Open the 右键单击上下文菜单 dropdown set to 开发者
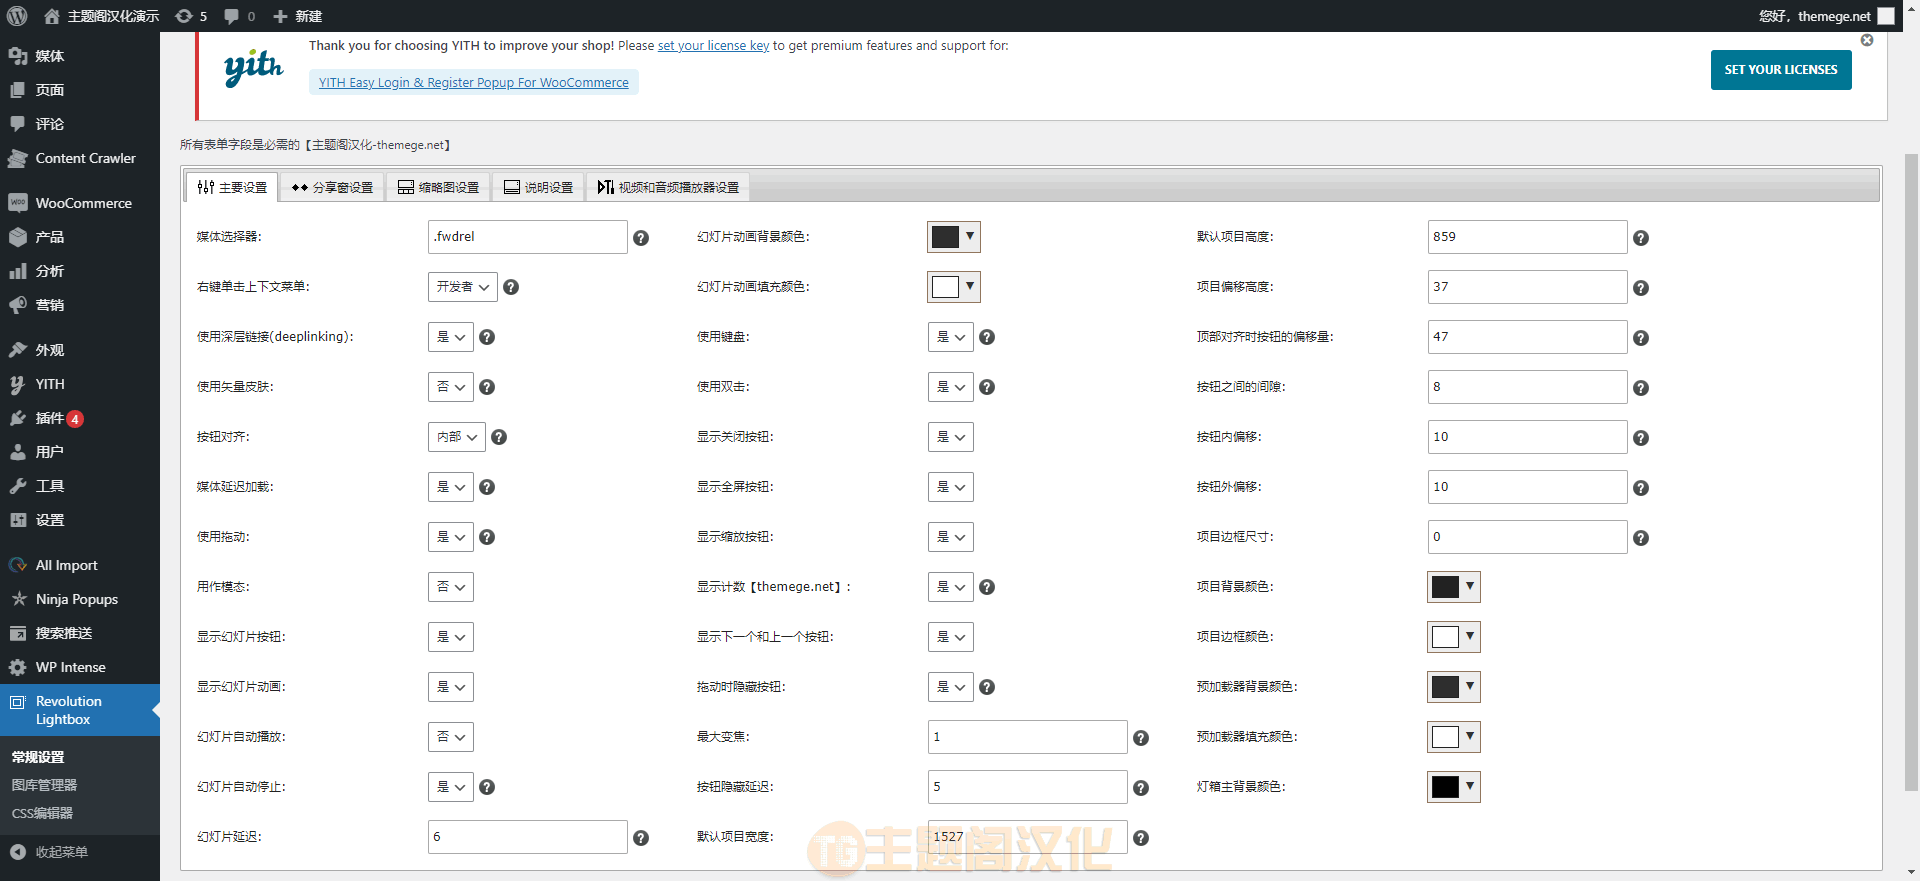 462,287
